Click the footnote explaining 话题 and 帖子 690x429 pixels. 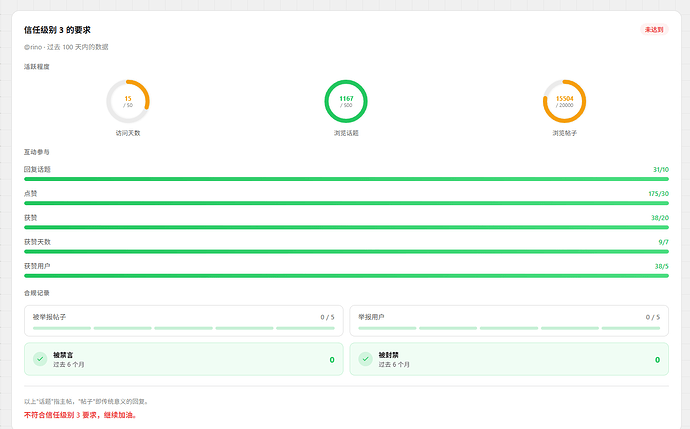click(x=87, y=401)
